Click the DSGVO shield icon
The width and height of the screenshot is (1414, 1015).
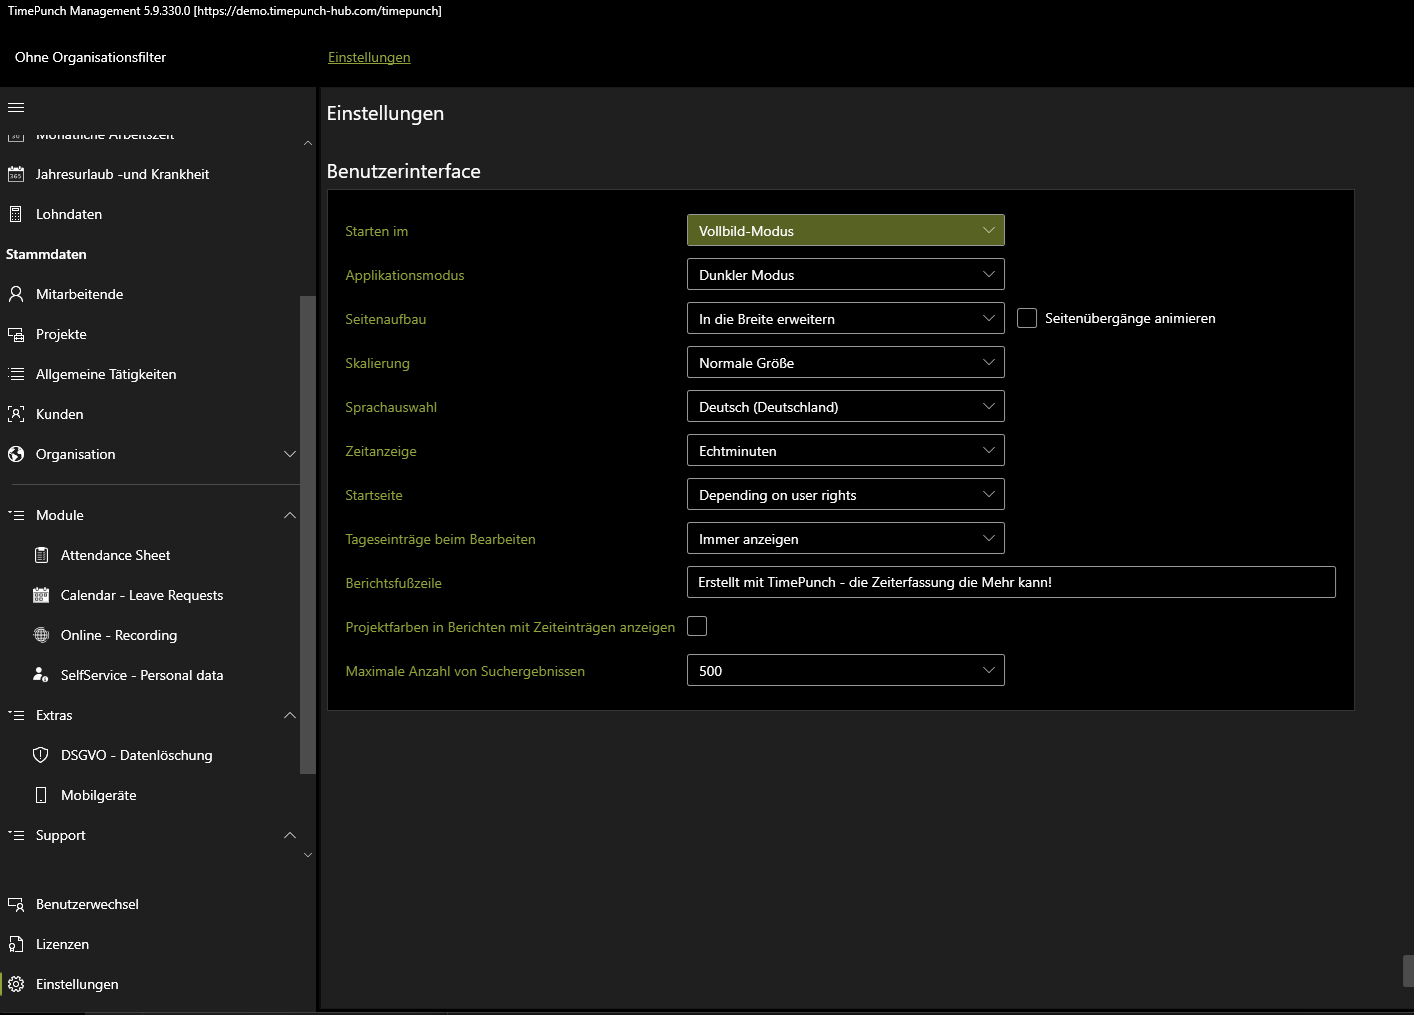41,755
